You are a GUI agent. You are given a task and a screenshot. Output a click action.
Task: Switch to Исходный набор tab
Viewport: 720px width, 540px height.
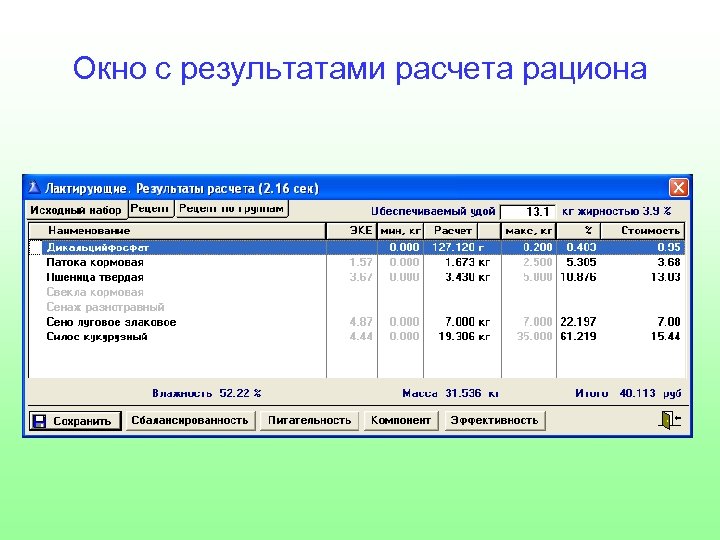(x=76, y=210)
